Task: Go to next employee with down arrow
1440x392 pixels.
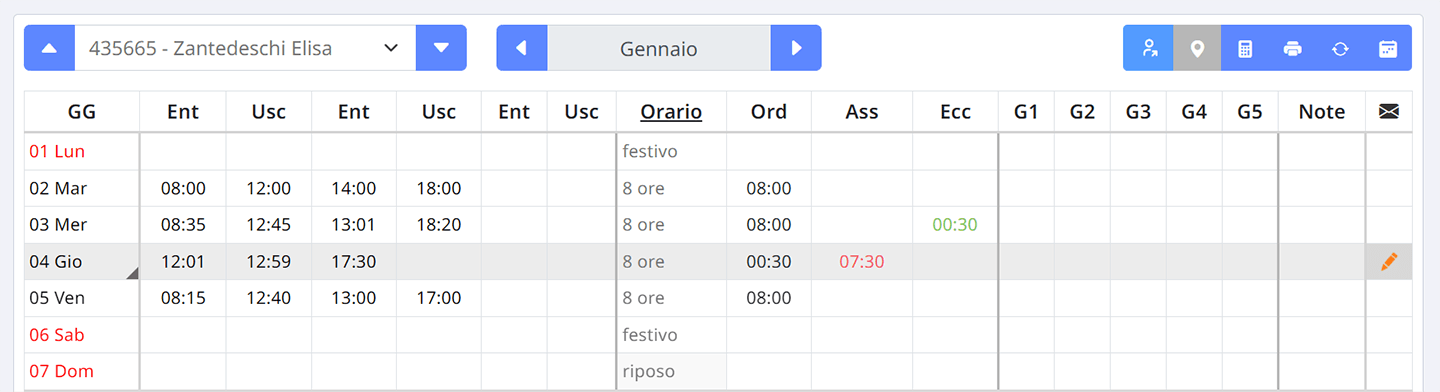Action: pos(441,48)
